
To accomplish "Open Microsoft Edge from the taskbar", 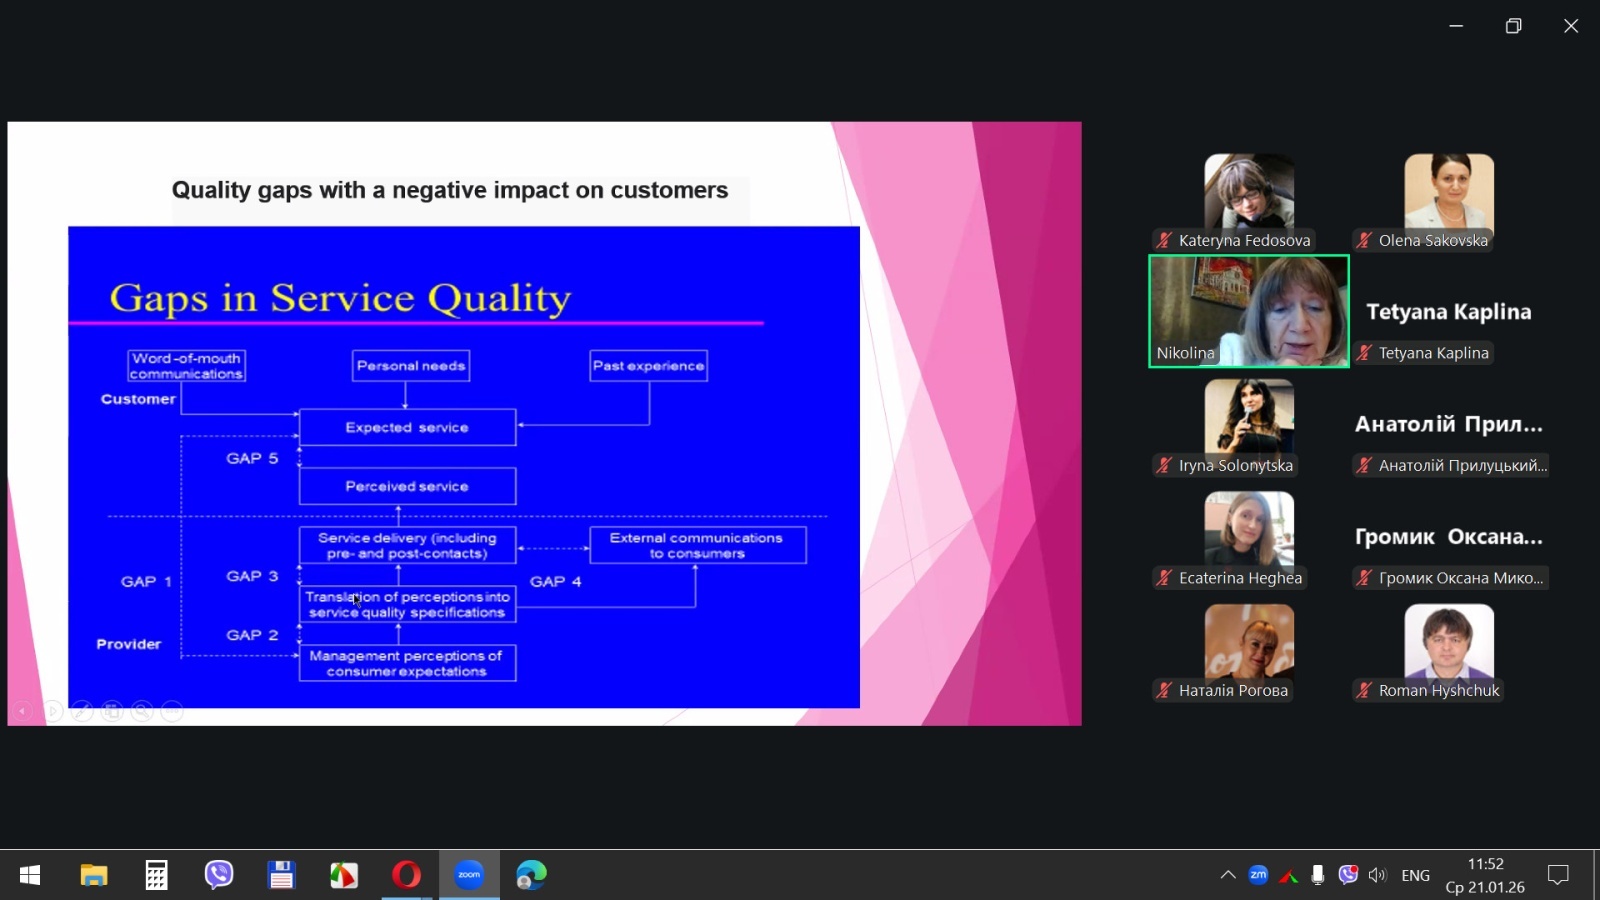I will click(531, 875).
